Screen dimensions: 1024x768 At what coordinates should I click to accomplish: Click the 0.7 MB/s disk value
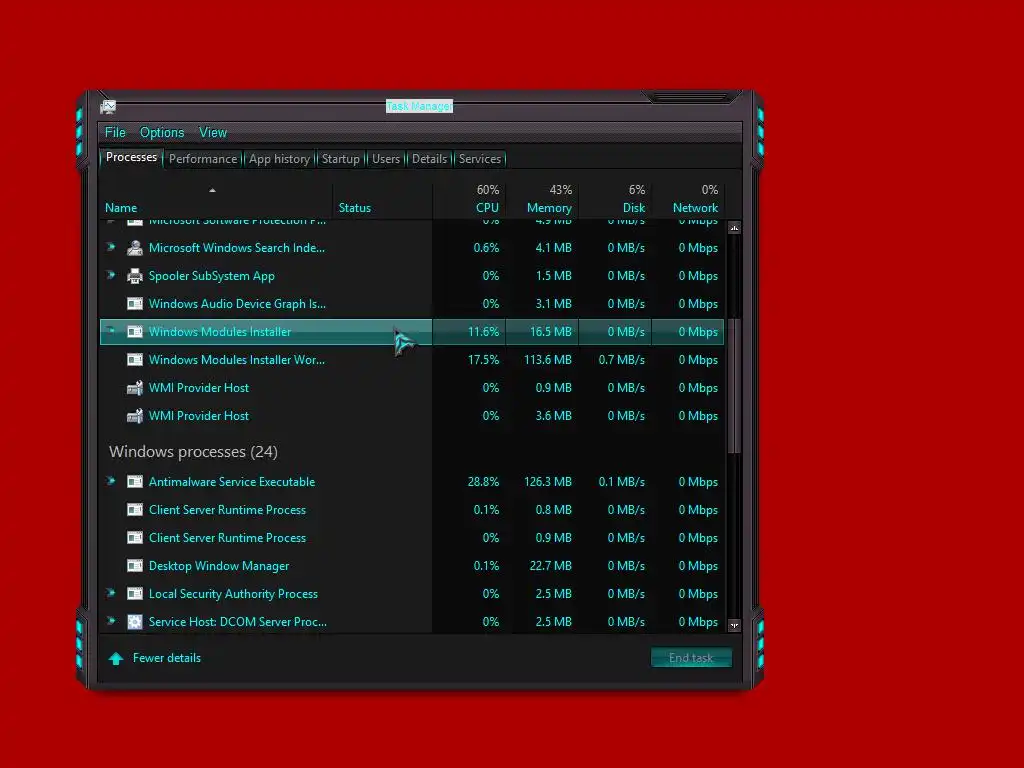(x=622, y=360)
